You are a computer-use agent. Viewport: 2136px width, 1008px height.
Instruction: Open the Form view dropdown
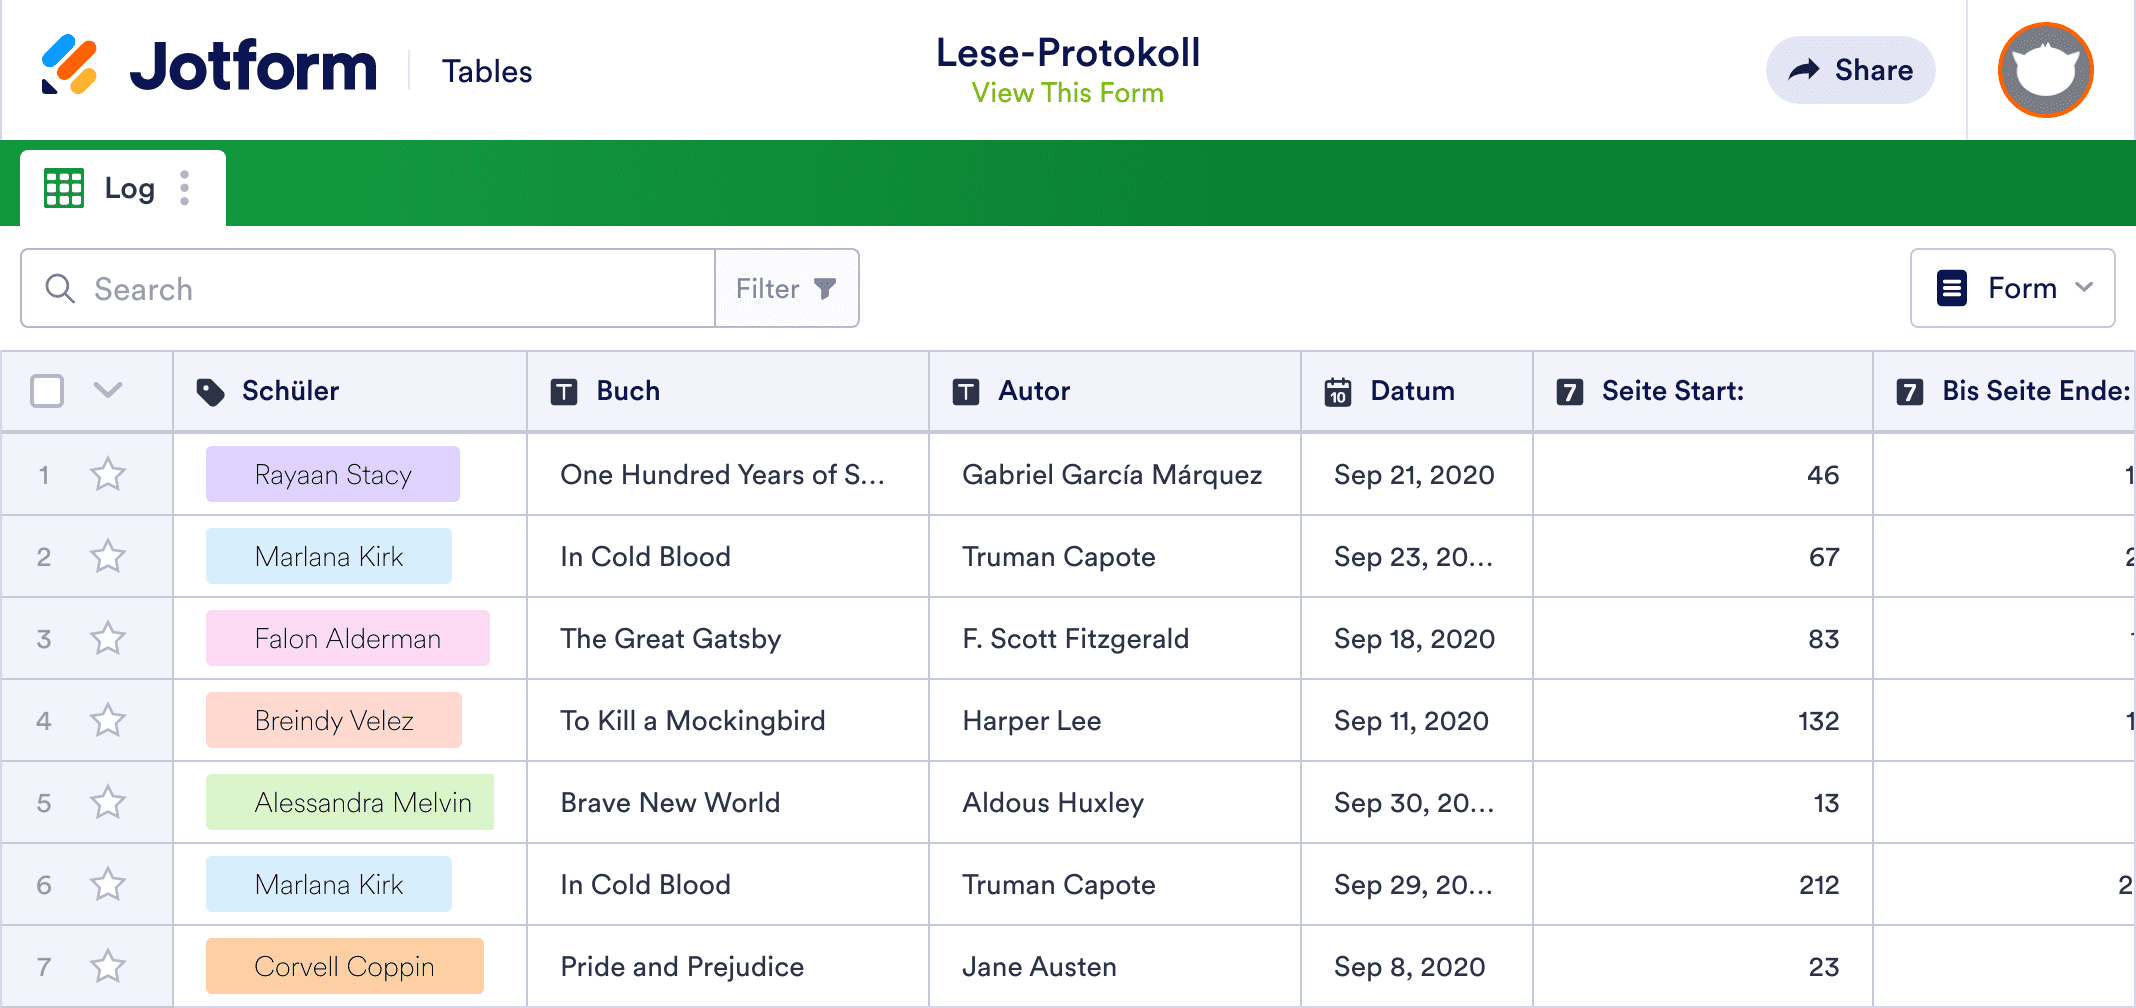pos(2012,288)
